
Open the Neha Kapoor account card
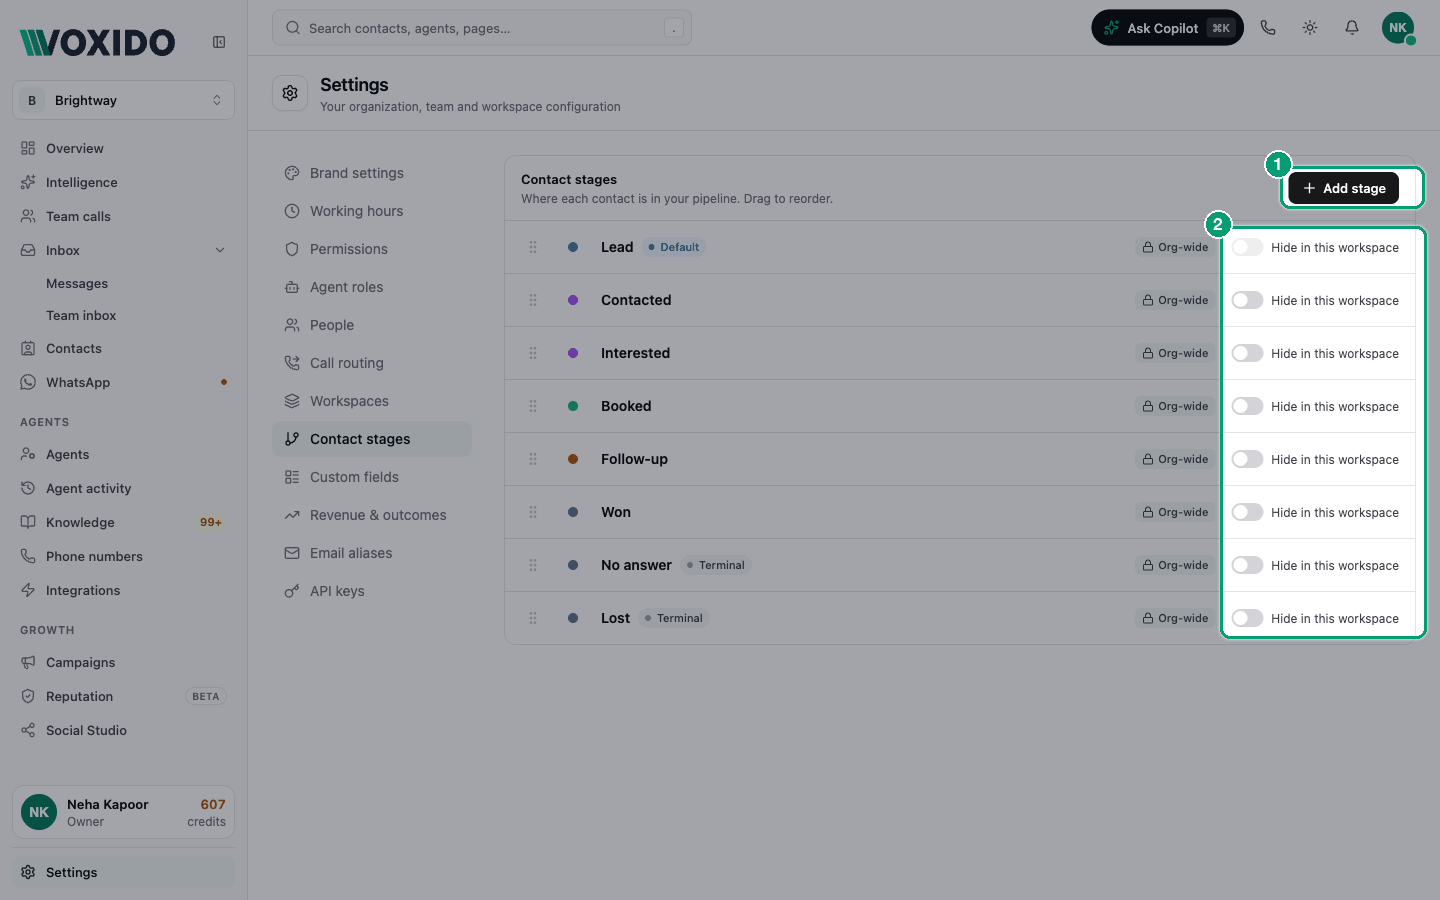[123, 812]
